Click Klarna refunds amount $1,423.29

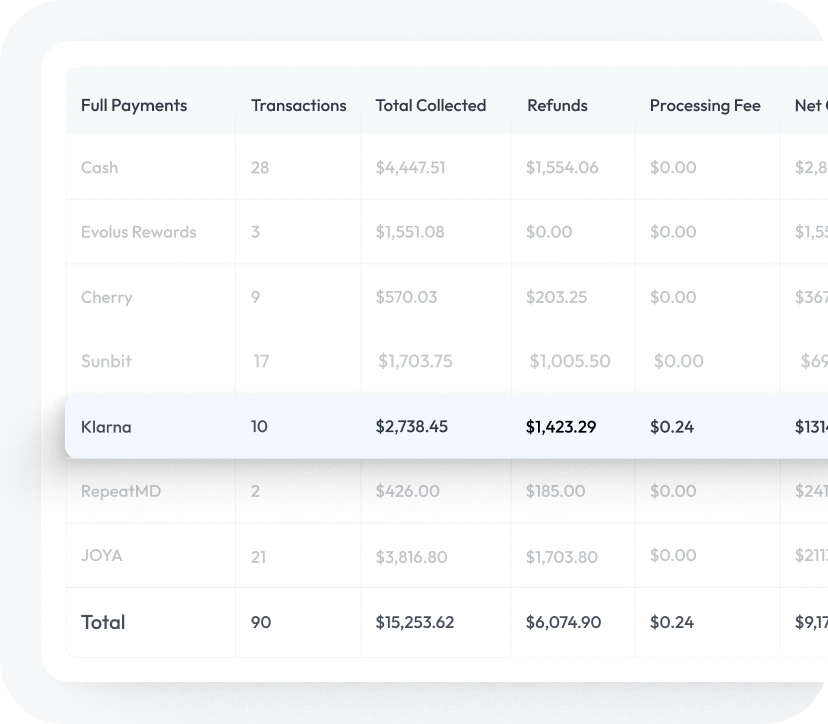(560, 427)
